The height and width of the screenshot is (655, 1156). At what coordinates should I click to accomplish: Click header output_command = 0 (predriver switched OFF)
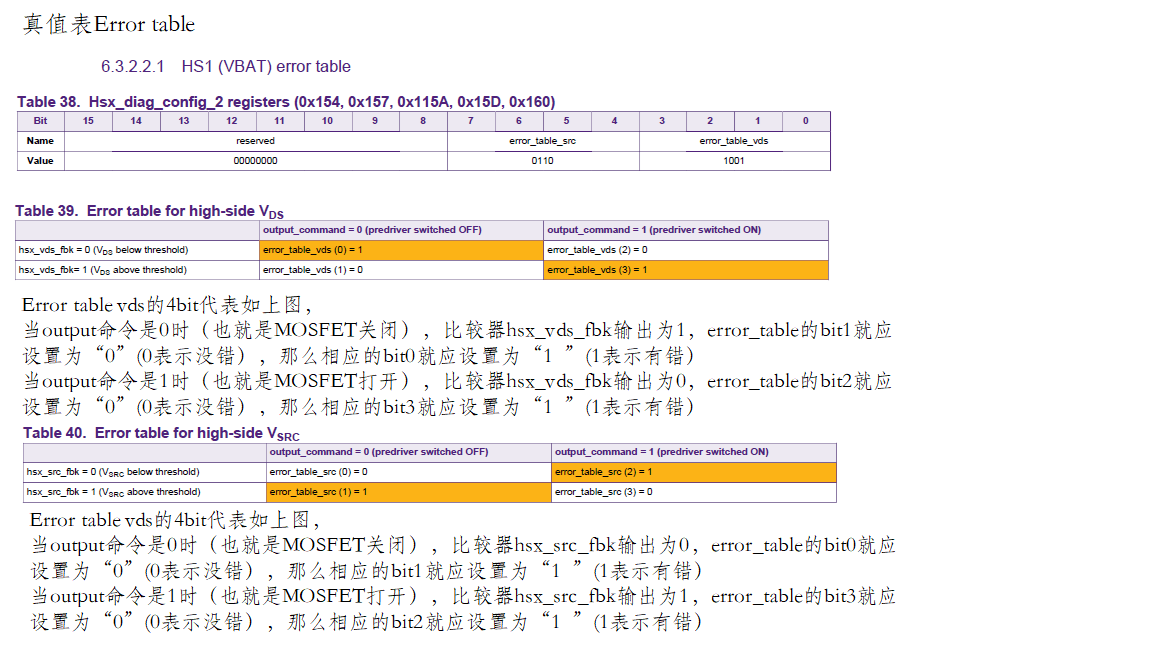coord(376,230)
